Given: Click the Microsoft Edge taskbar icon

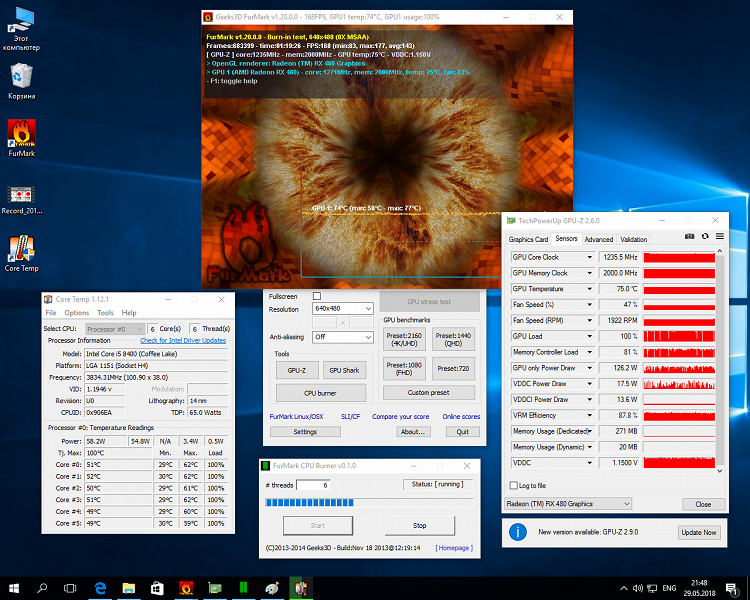Looking at the screenshot, I should click(x=100, y=588).
